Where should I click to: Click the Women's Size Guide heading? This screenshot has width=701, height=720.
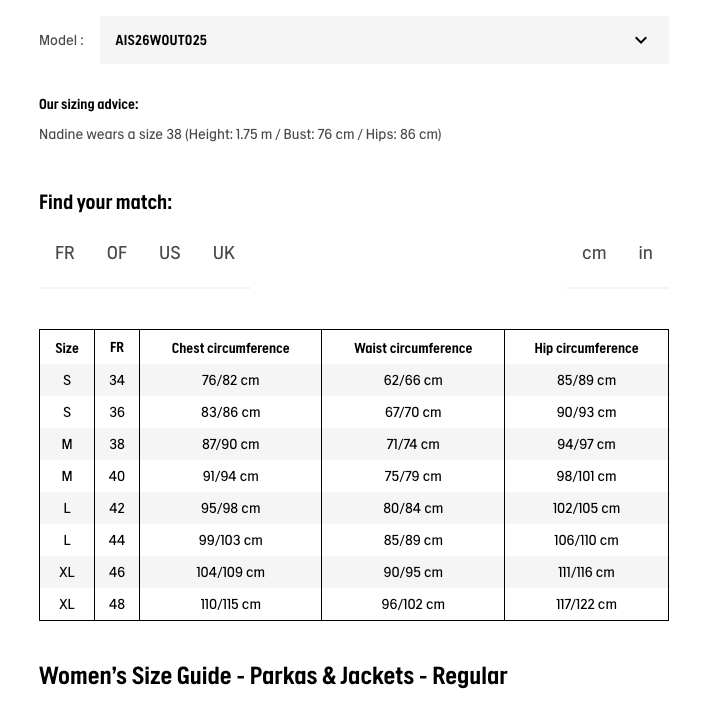(273, 676)
